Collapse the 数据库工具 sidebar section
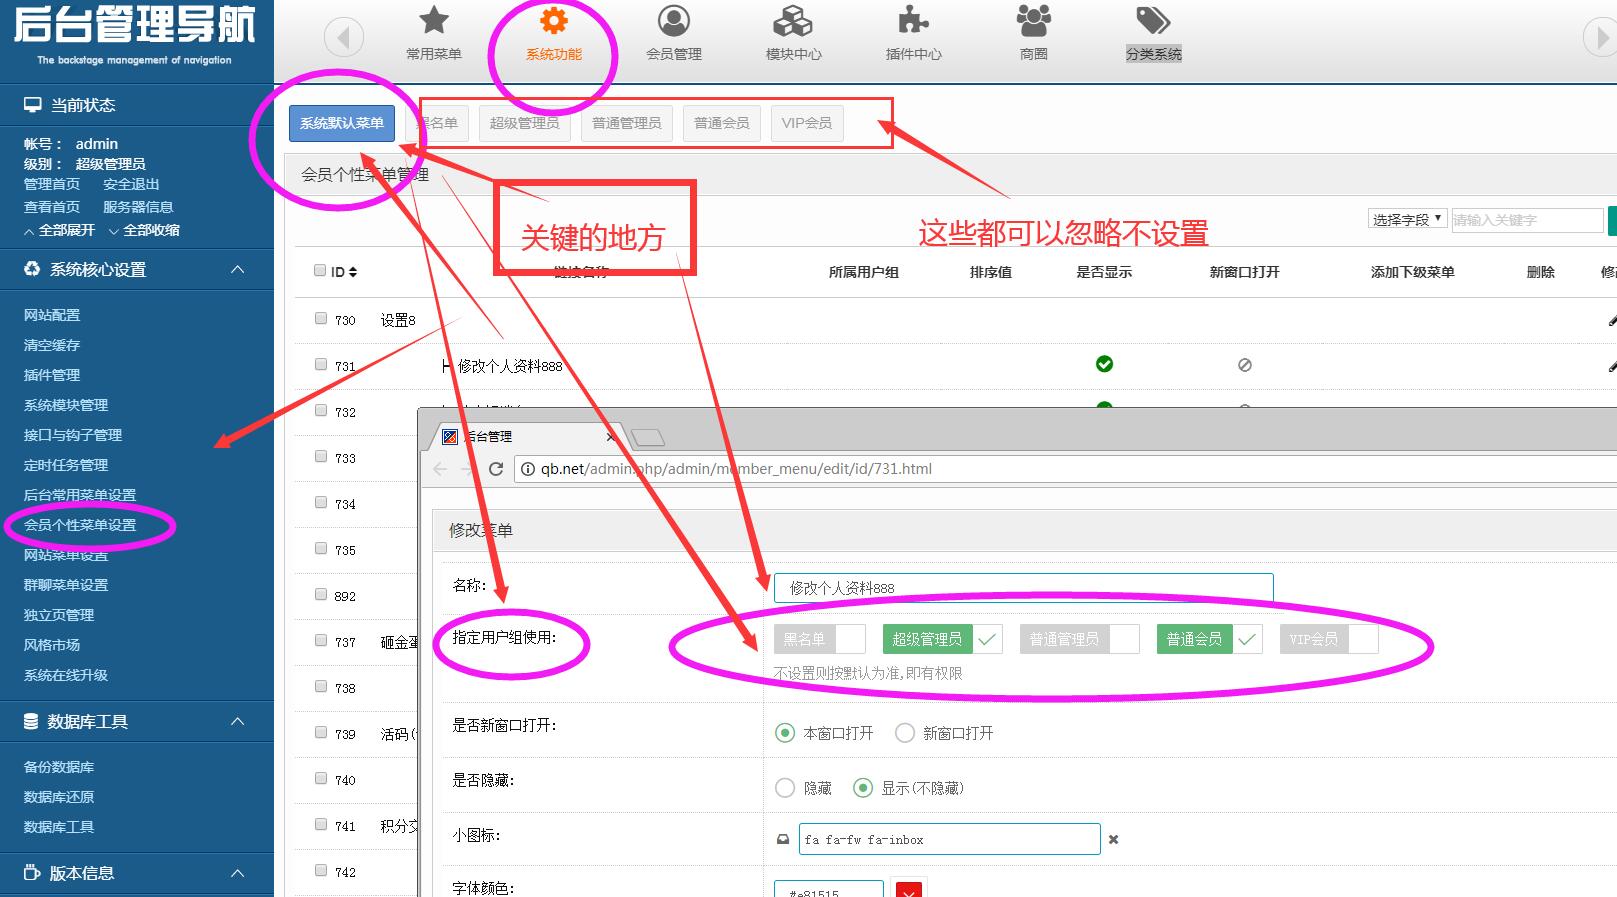The width and height of the screenshot is (1617, 897). [237, 721]
